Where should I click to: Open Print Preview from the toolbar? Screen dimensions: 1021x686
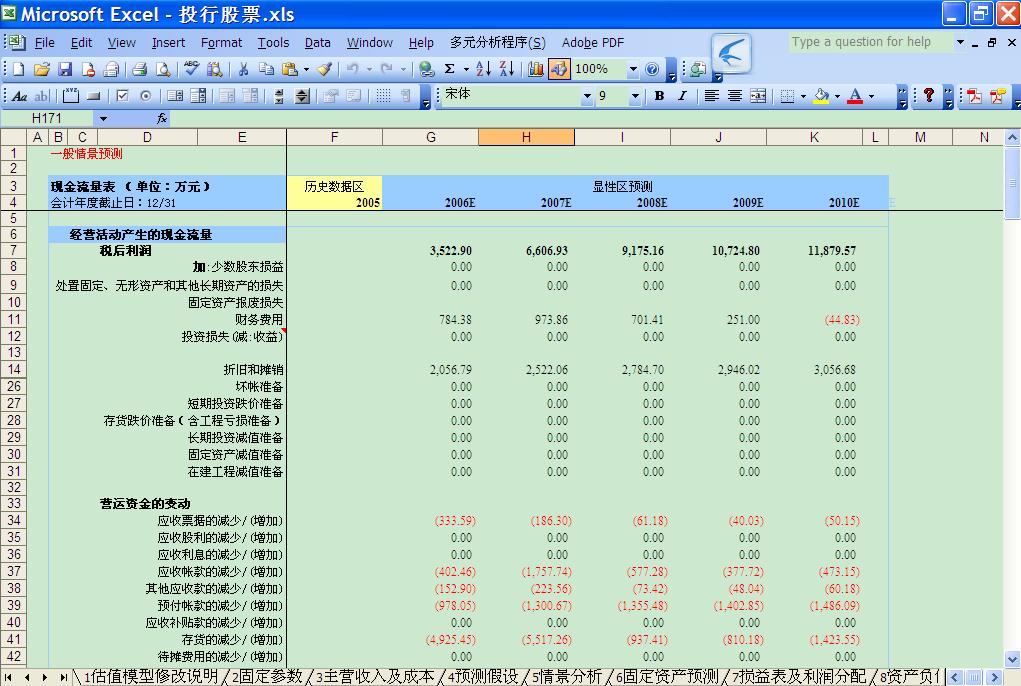(163, 69)
